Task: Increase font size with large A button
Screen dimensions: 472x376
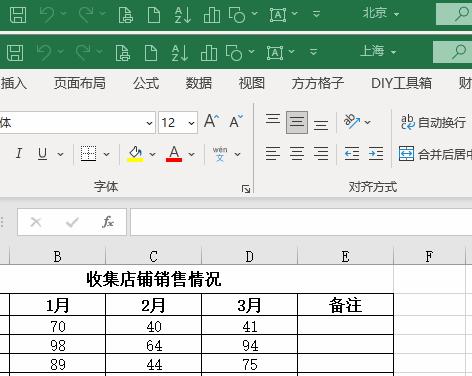Action: [x=211, y=121]
